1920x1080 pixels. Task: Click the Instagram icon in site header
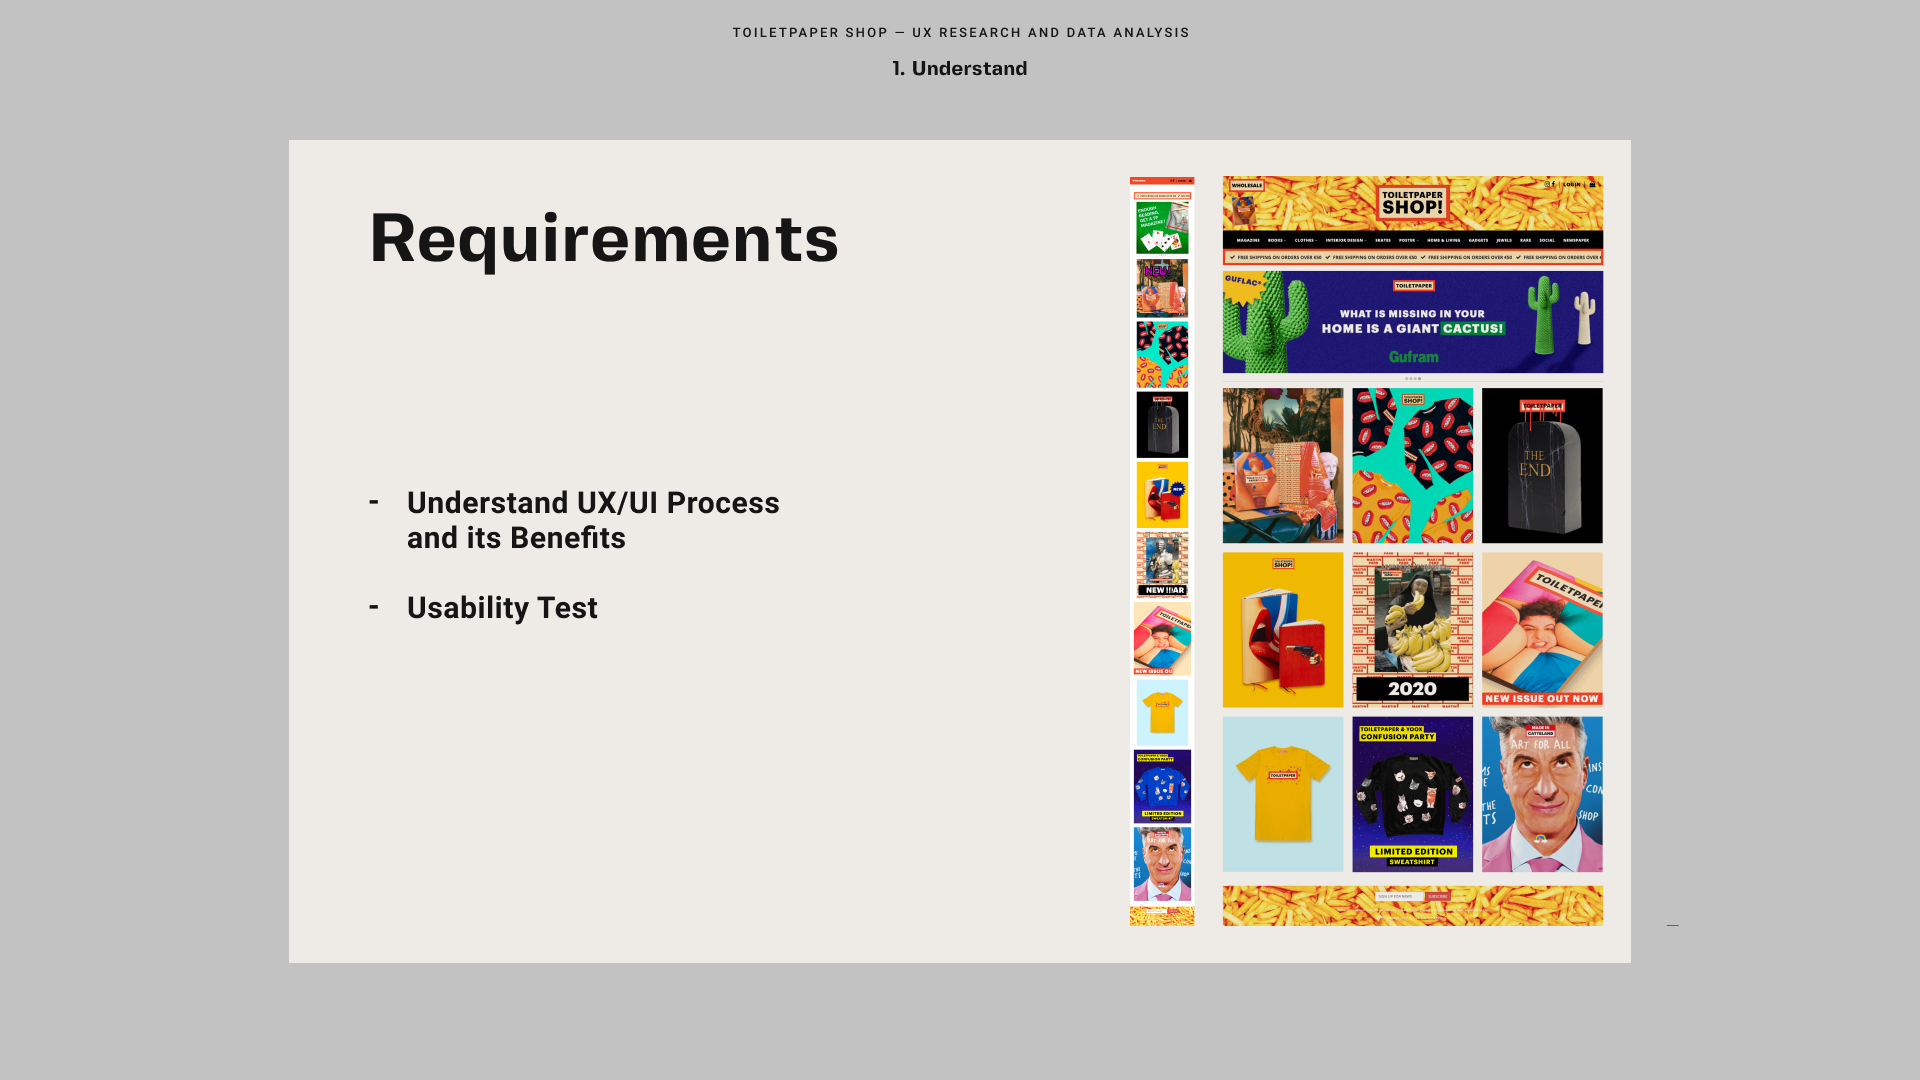point(1547,184)
